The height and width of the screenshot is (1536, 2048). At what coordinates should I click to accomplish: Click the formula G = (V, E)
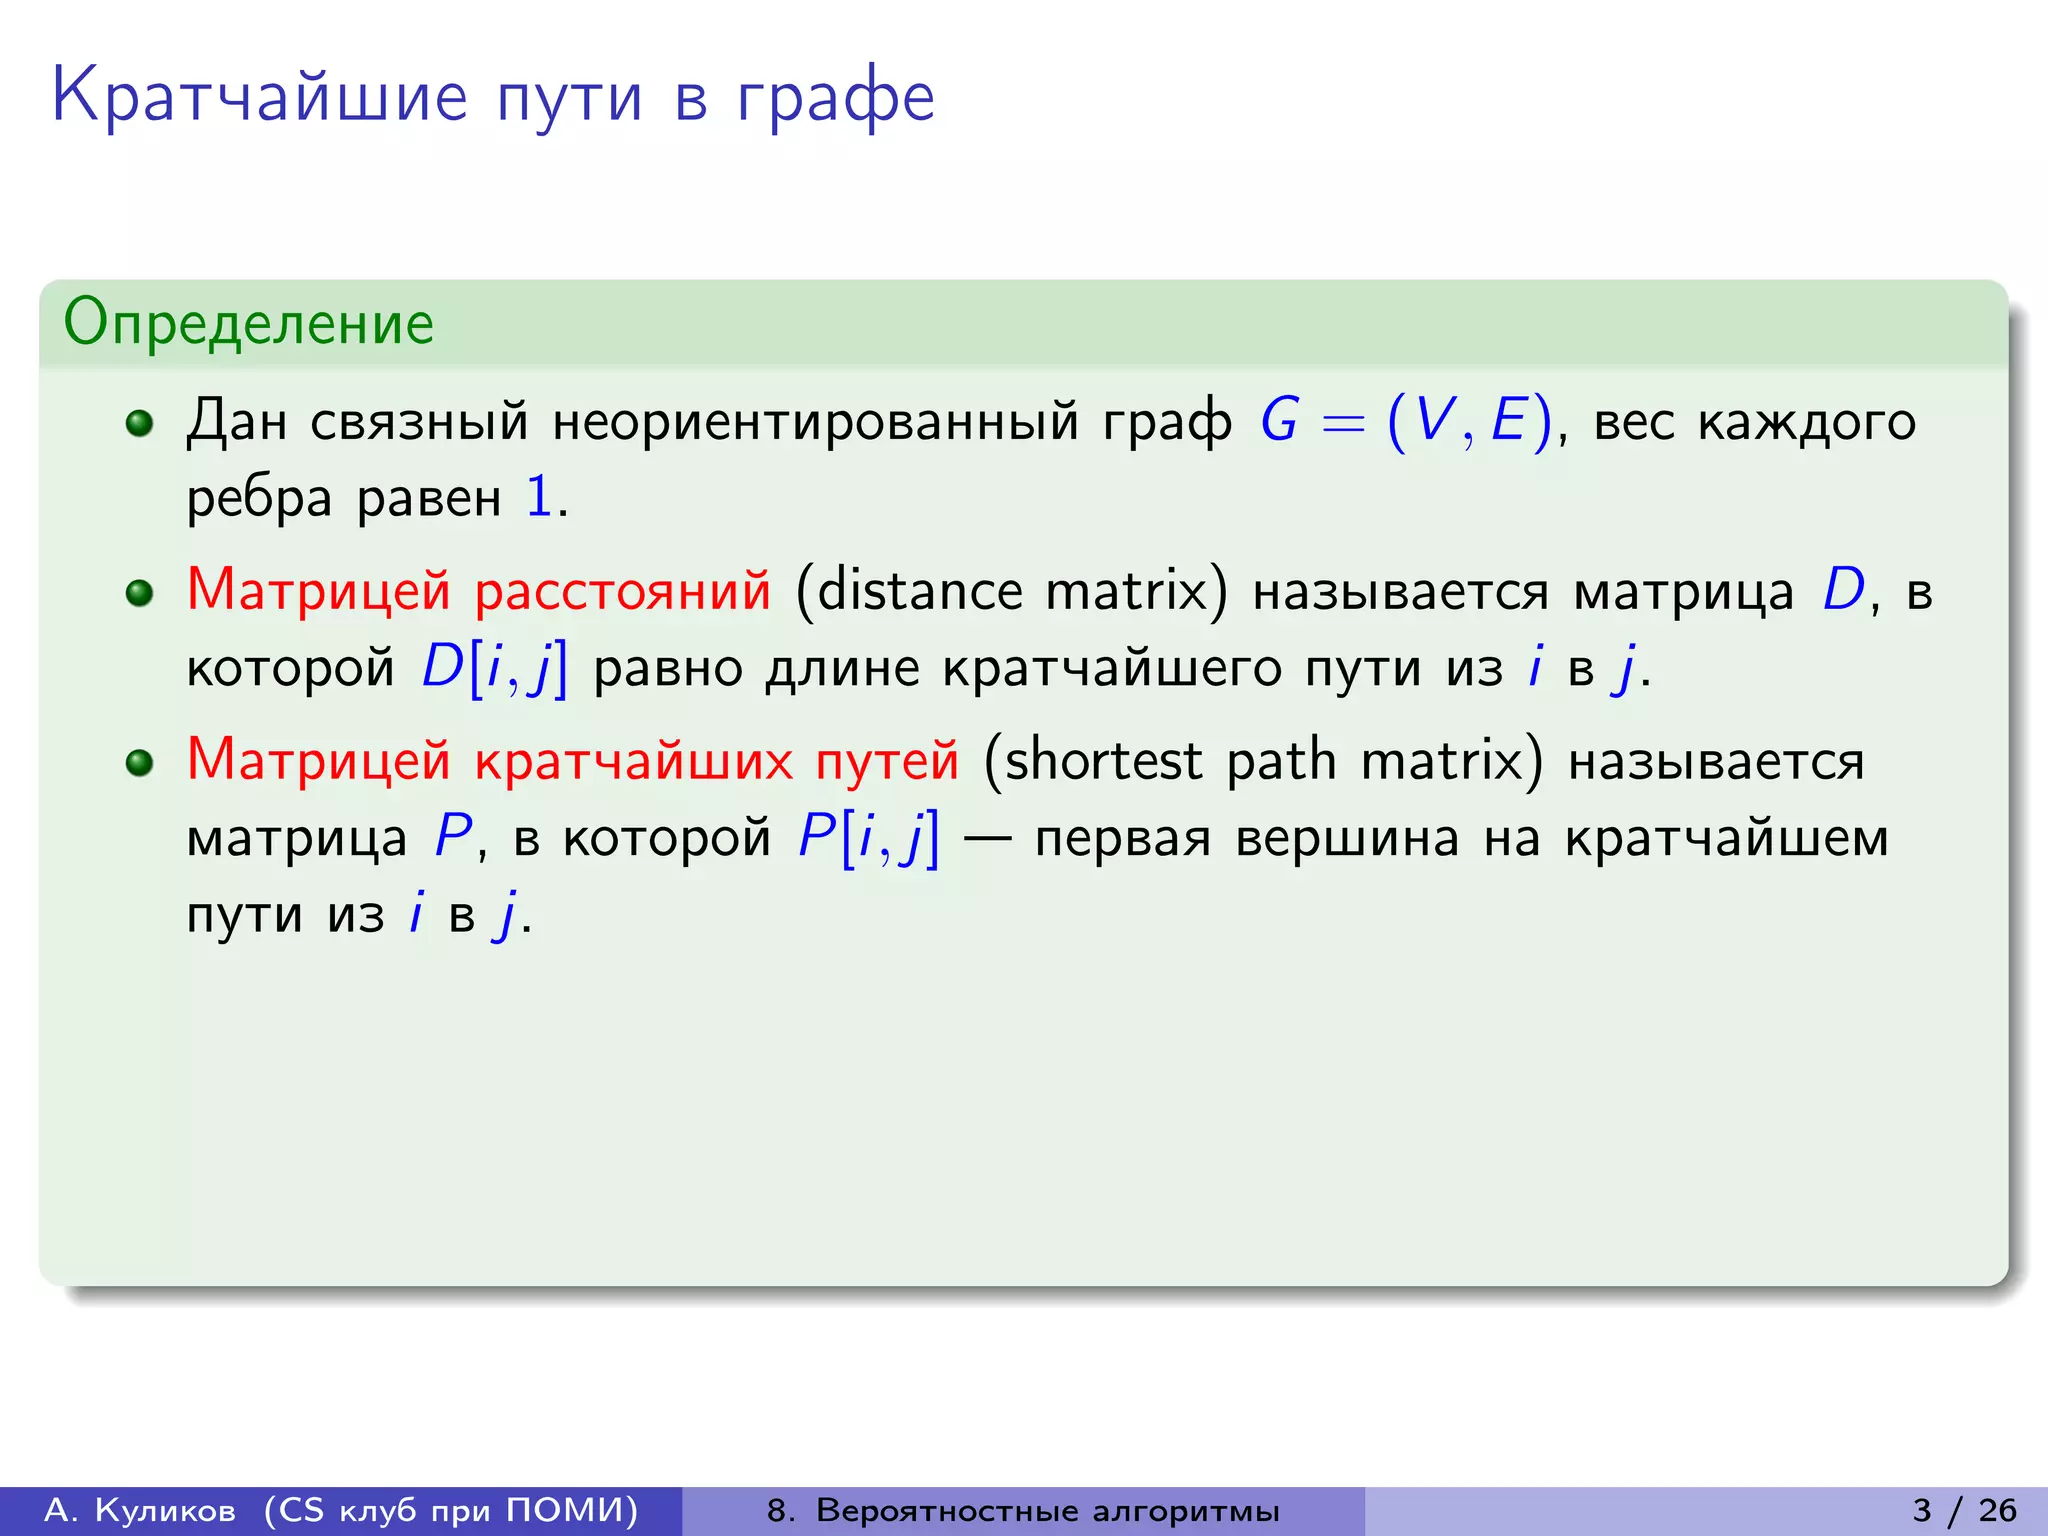coord(1405,421)
